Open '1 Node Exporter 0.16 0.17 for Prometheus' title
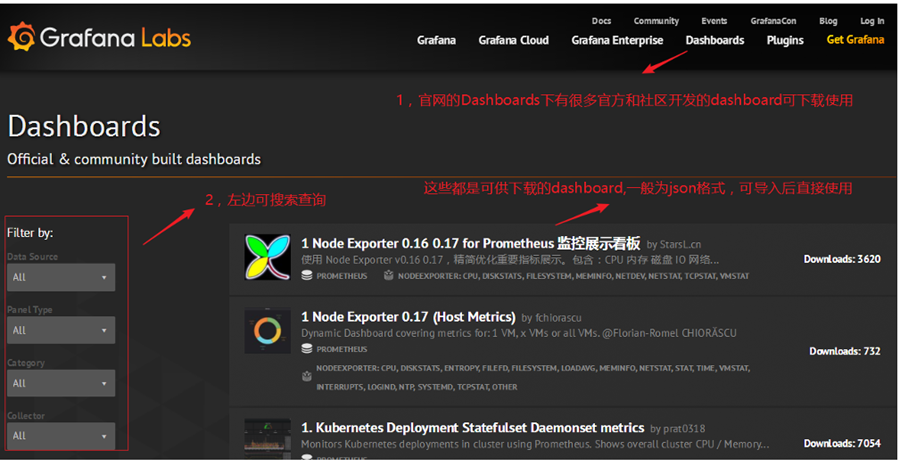This screenshot has width=900, height=466. 471,243
